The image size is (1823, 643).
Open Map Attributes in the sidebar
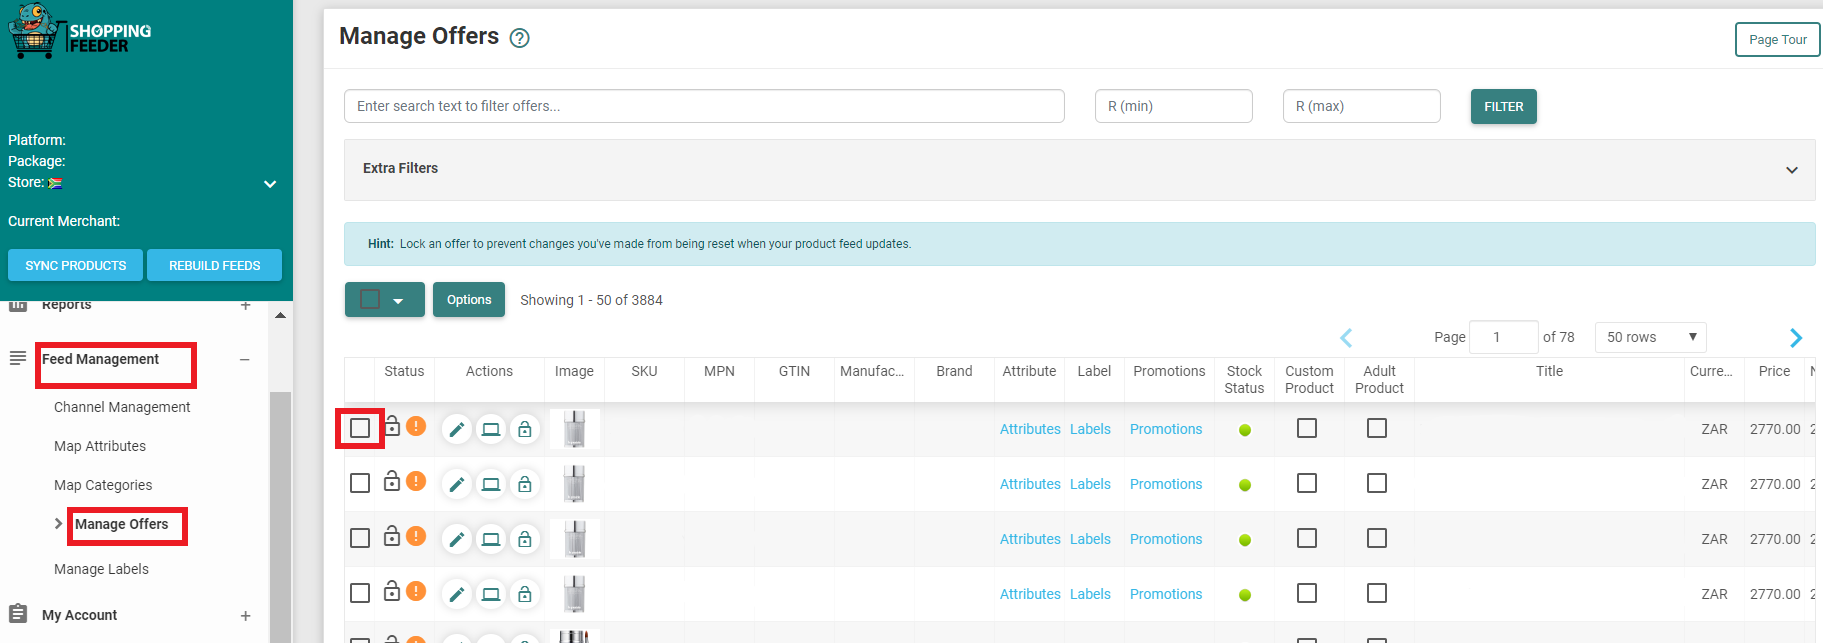tap(100, 446)
